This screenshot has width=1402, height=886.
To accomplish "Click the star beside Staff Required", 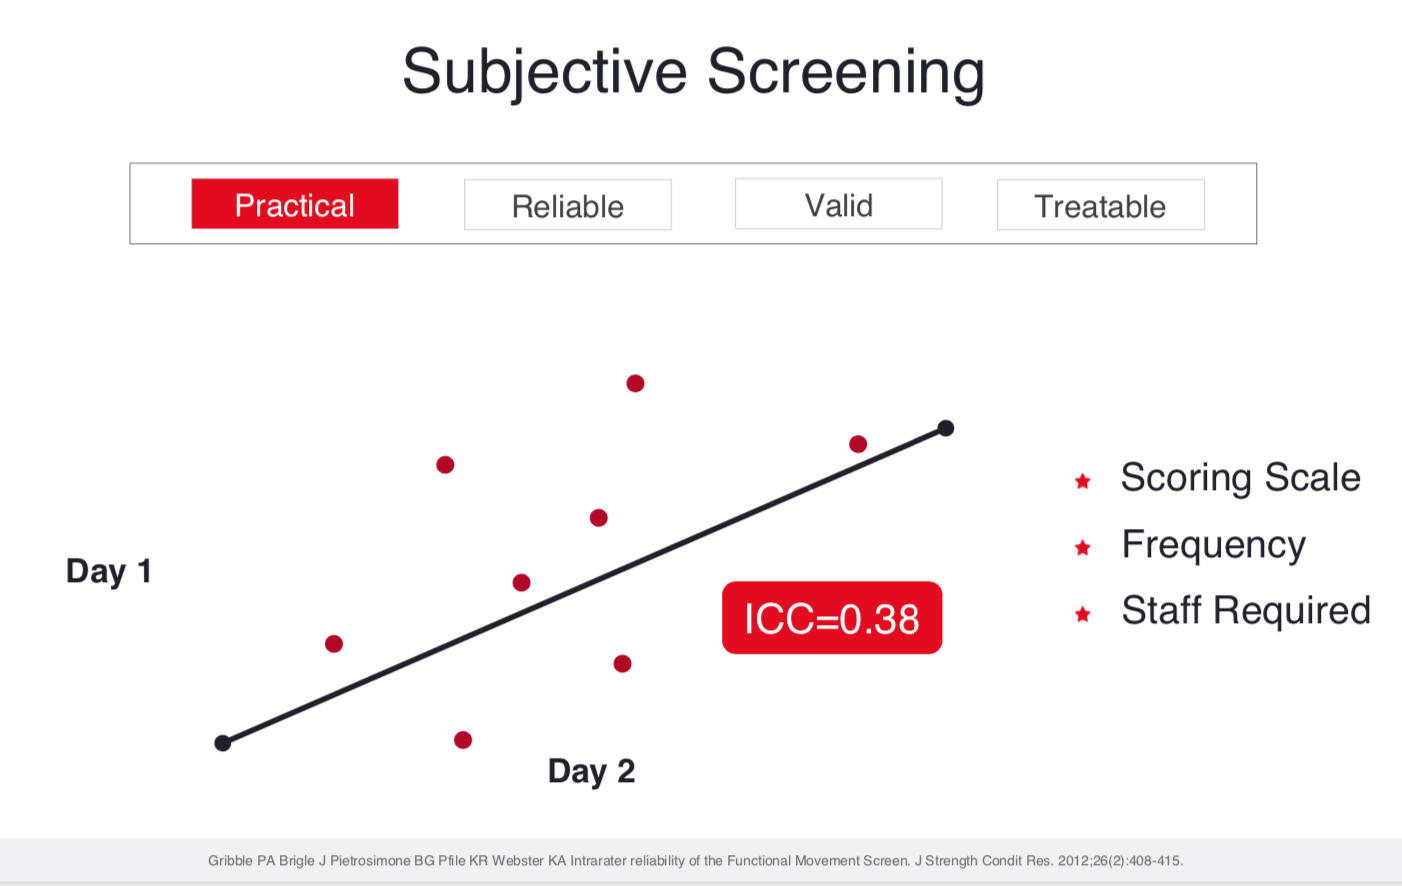I will pos(1082,614).
